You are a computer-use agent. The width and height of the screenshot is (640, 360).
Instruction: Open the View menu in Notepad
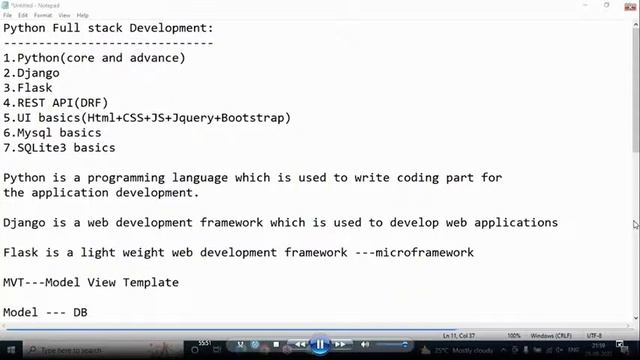pyautogui.click(x=64, y=15)
